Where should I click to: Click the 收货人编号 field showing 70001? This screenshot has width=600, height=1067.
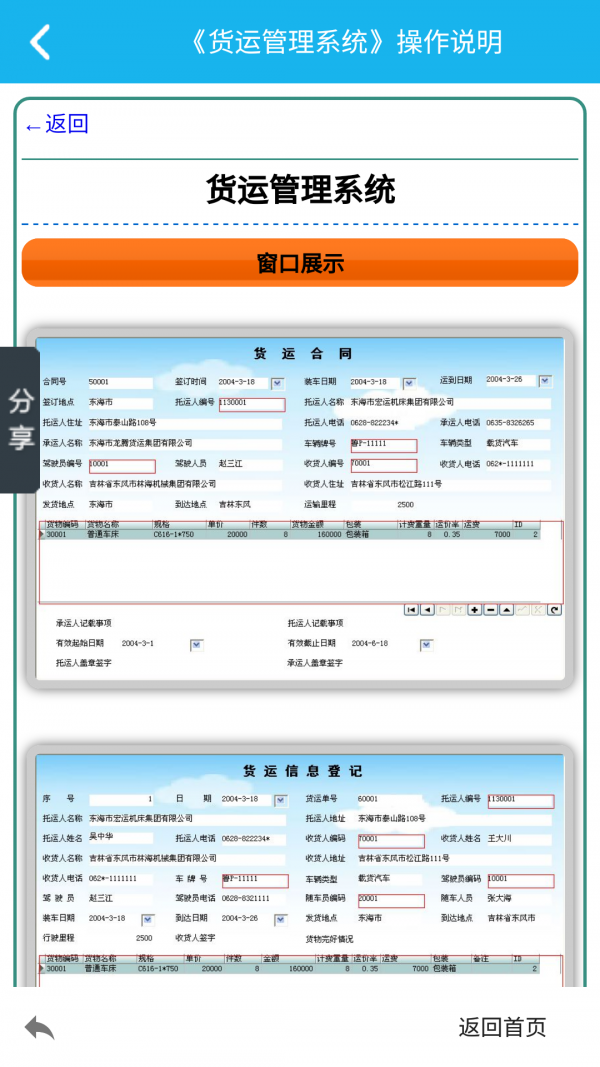click(384, 465)
